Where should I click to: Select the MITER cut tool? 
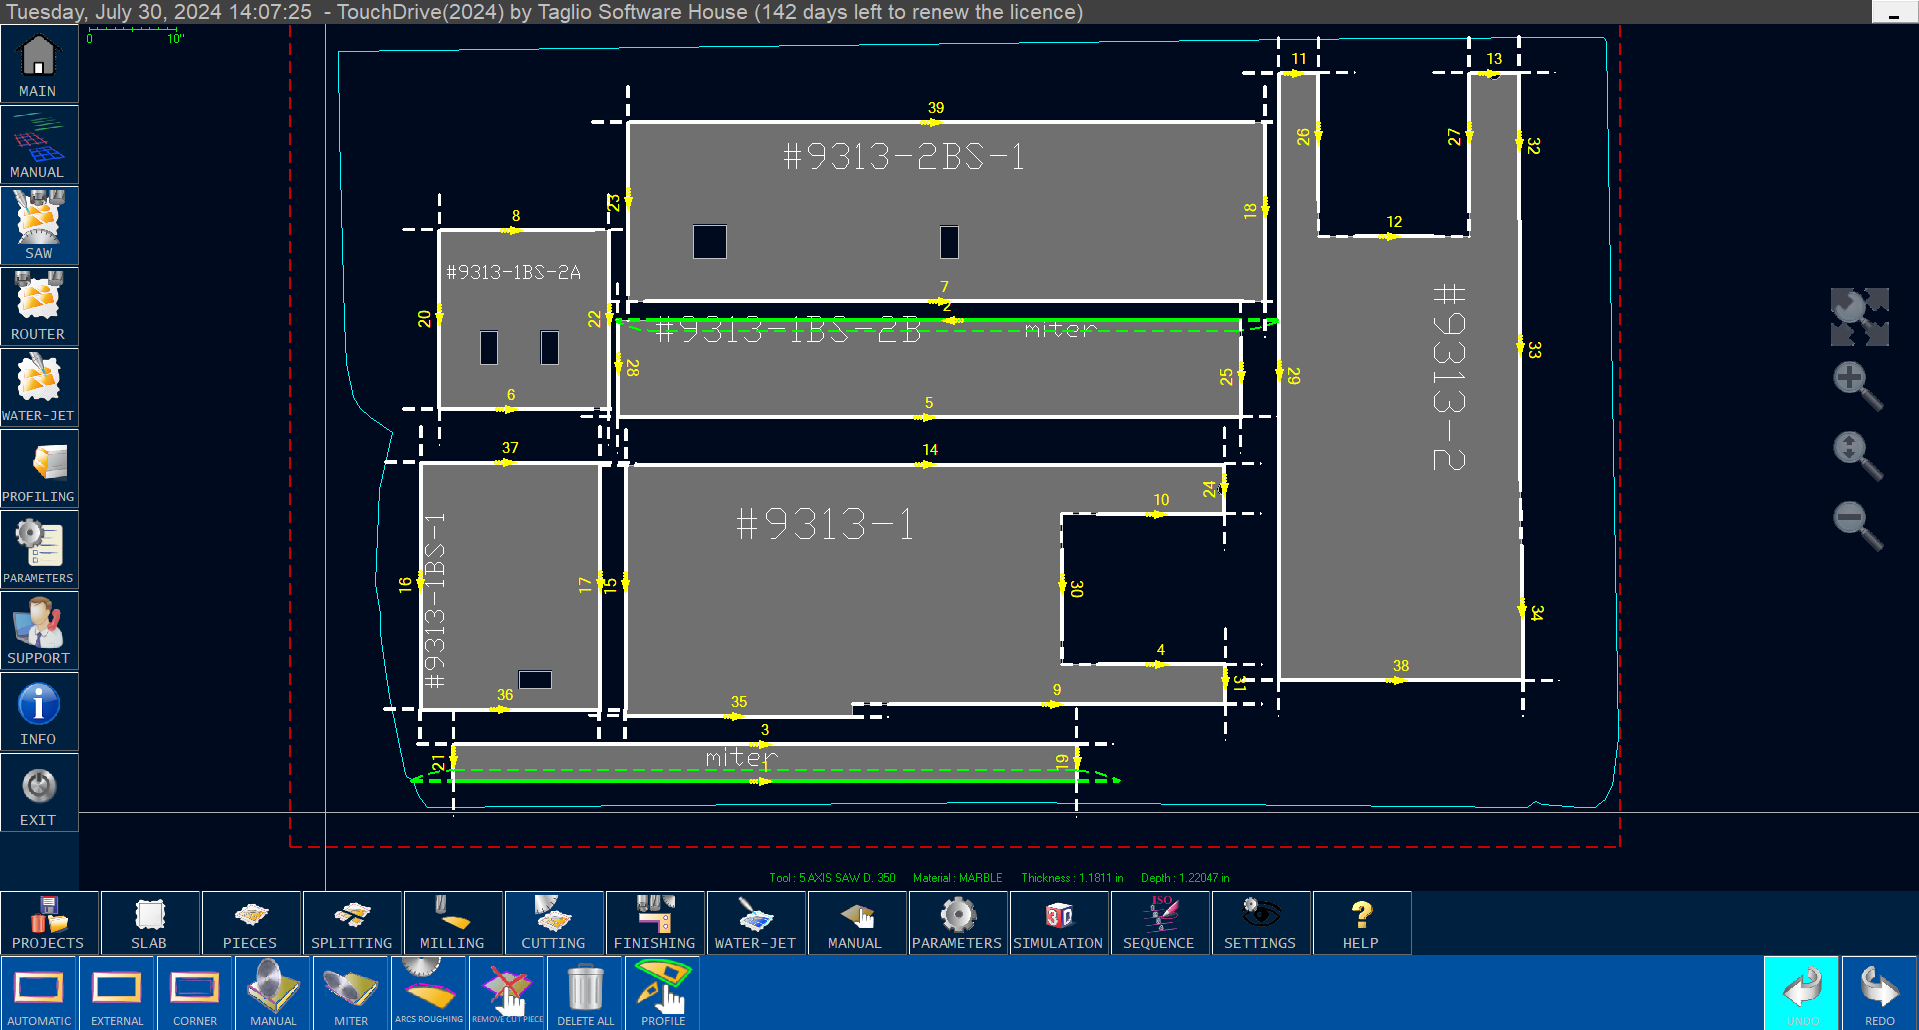click(351, 993)
